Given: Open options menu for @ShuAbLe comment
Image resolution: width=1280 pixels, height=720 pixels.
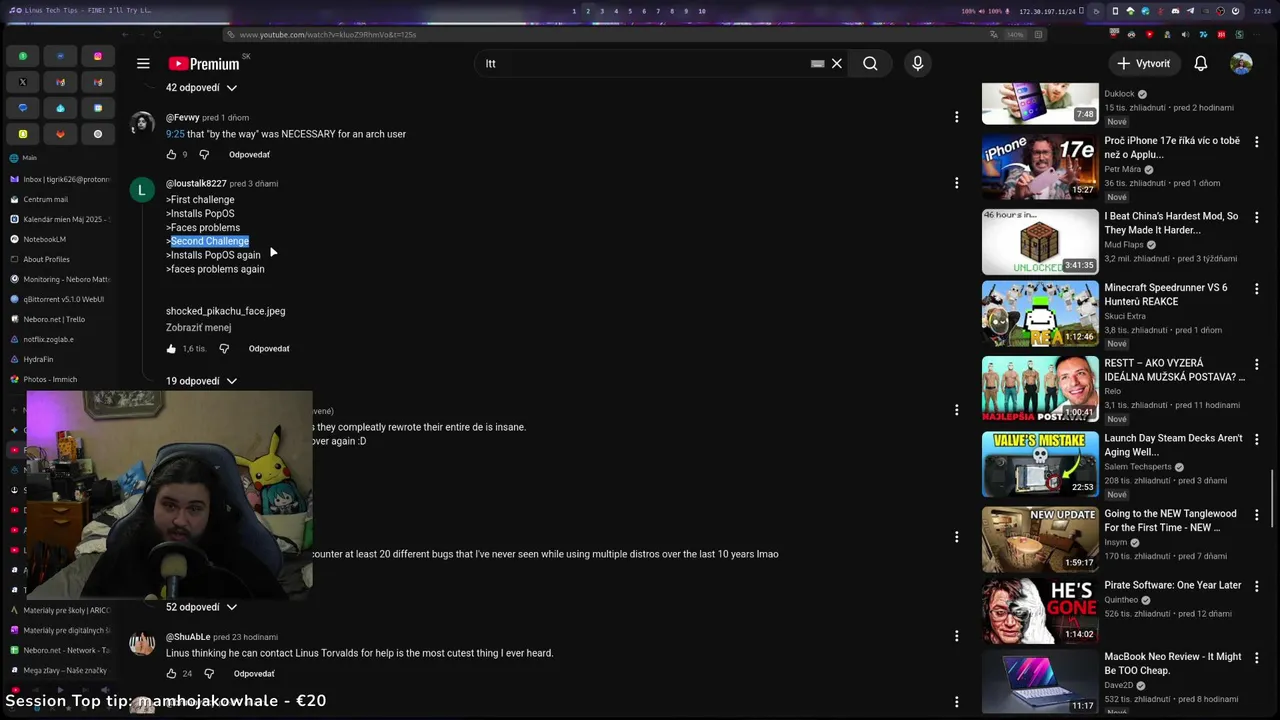Looking at the screenshot, I should pos(956,636).
